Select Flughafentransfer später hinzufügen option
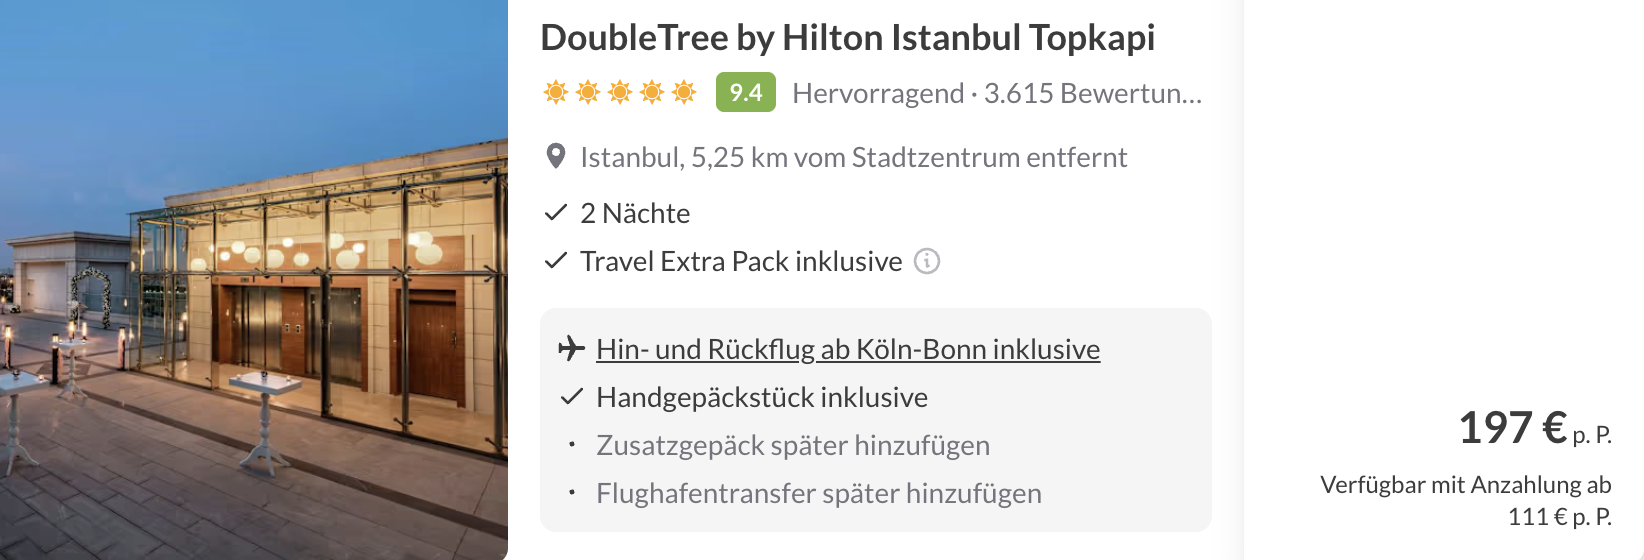Viewport: 1644px width, 560px height. click(819, 493)
